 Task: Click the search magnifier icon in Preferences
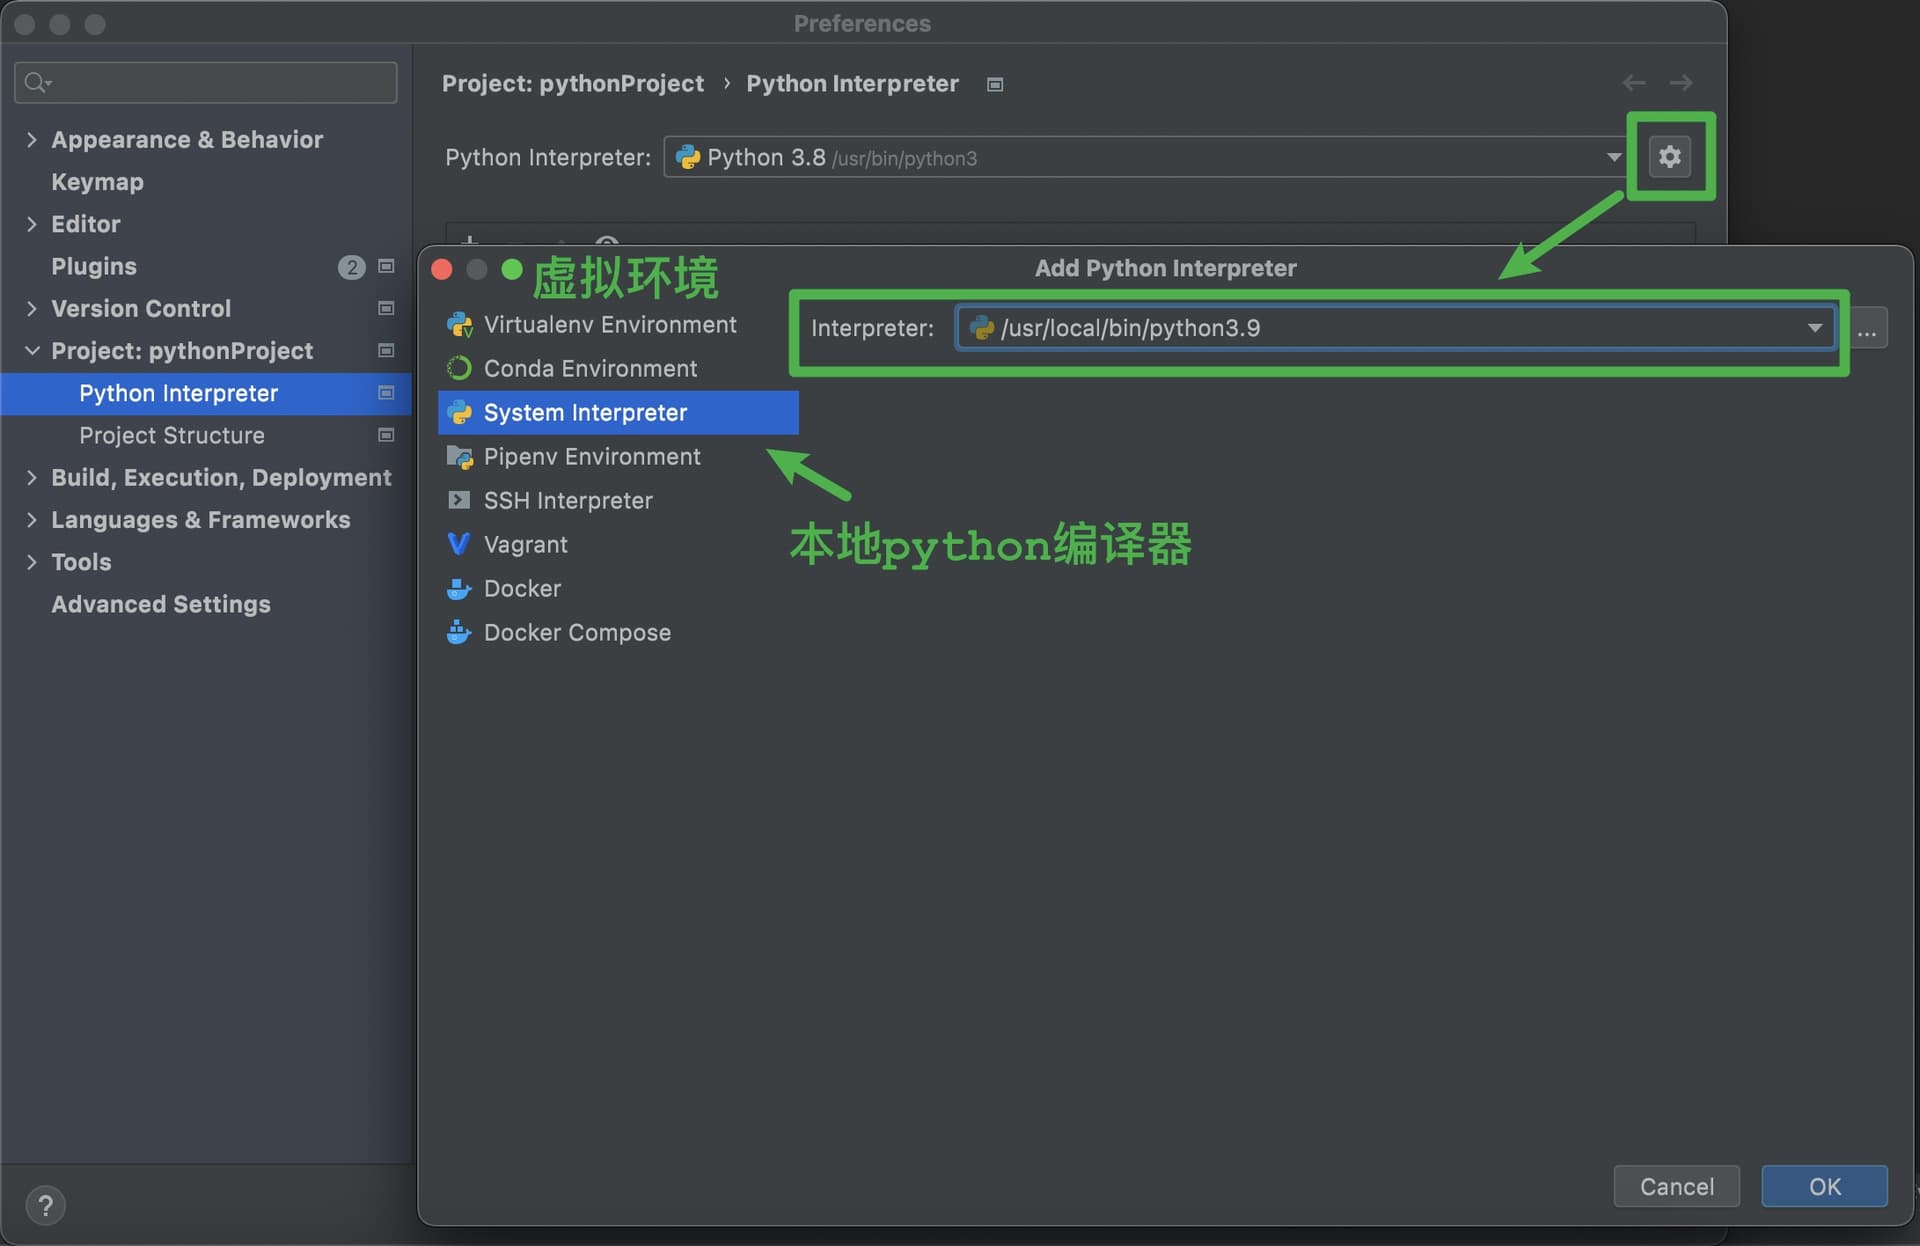[x=37, y=82]
